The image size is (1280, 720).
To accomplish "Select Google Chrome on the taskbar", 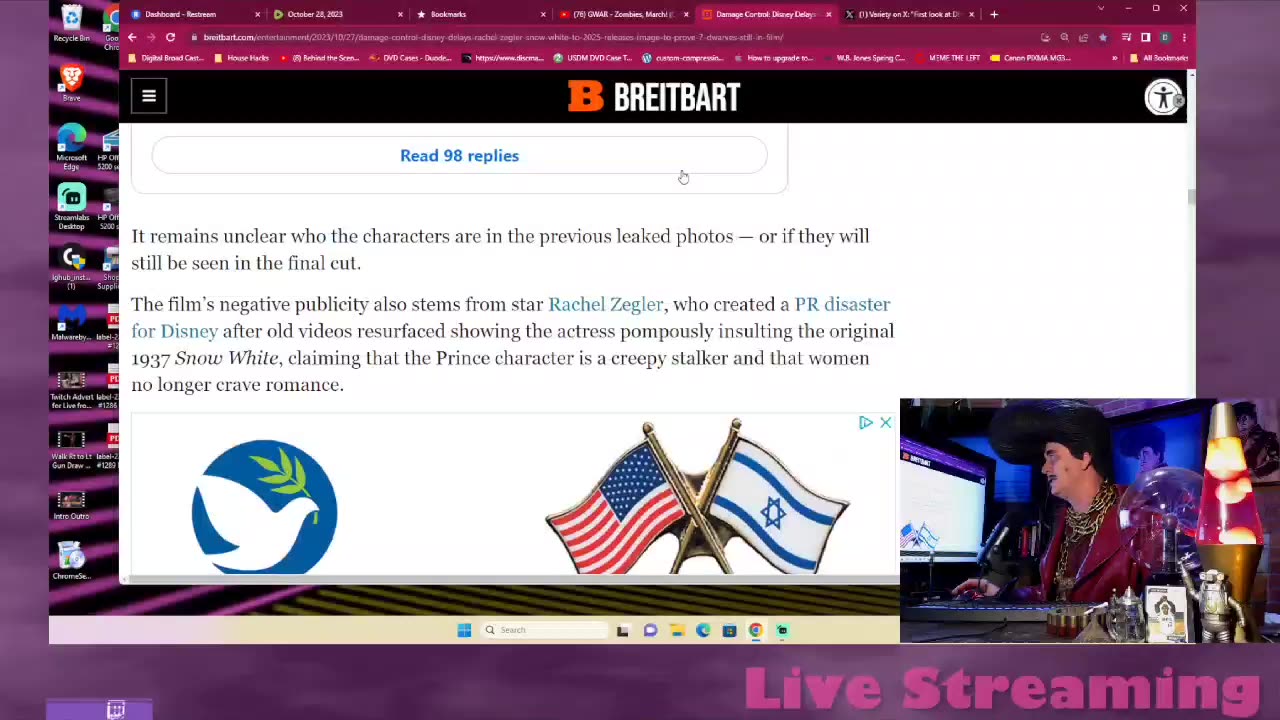I will click(x=755, y=630).
